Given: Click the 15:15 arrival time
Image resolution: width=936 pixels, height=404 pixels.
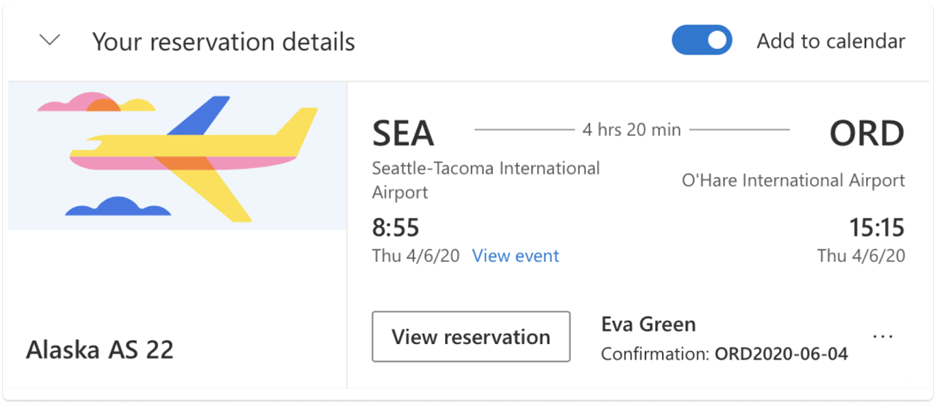Looking at the screenshot, I should coord(875,227).
